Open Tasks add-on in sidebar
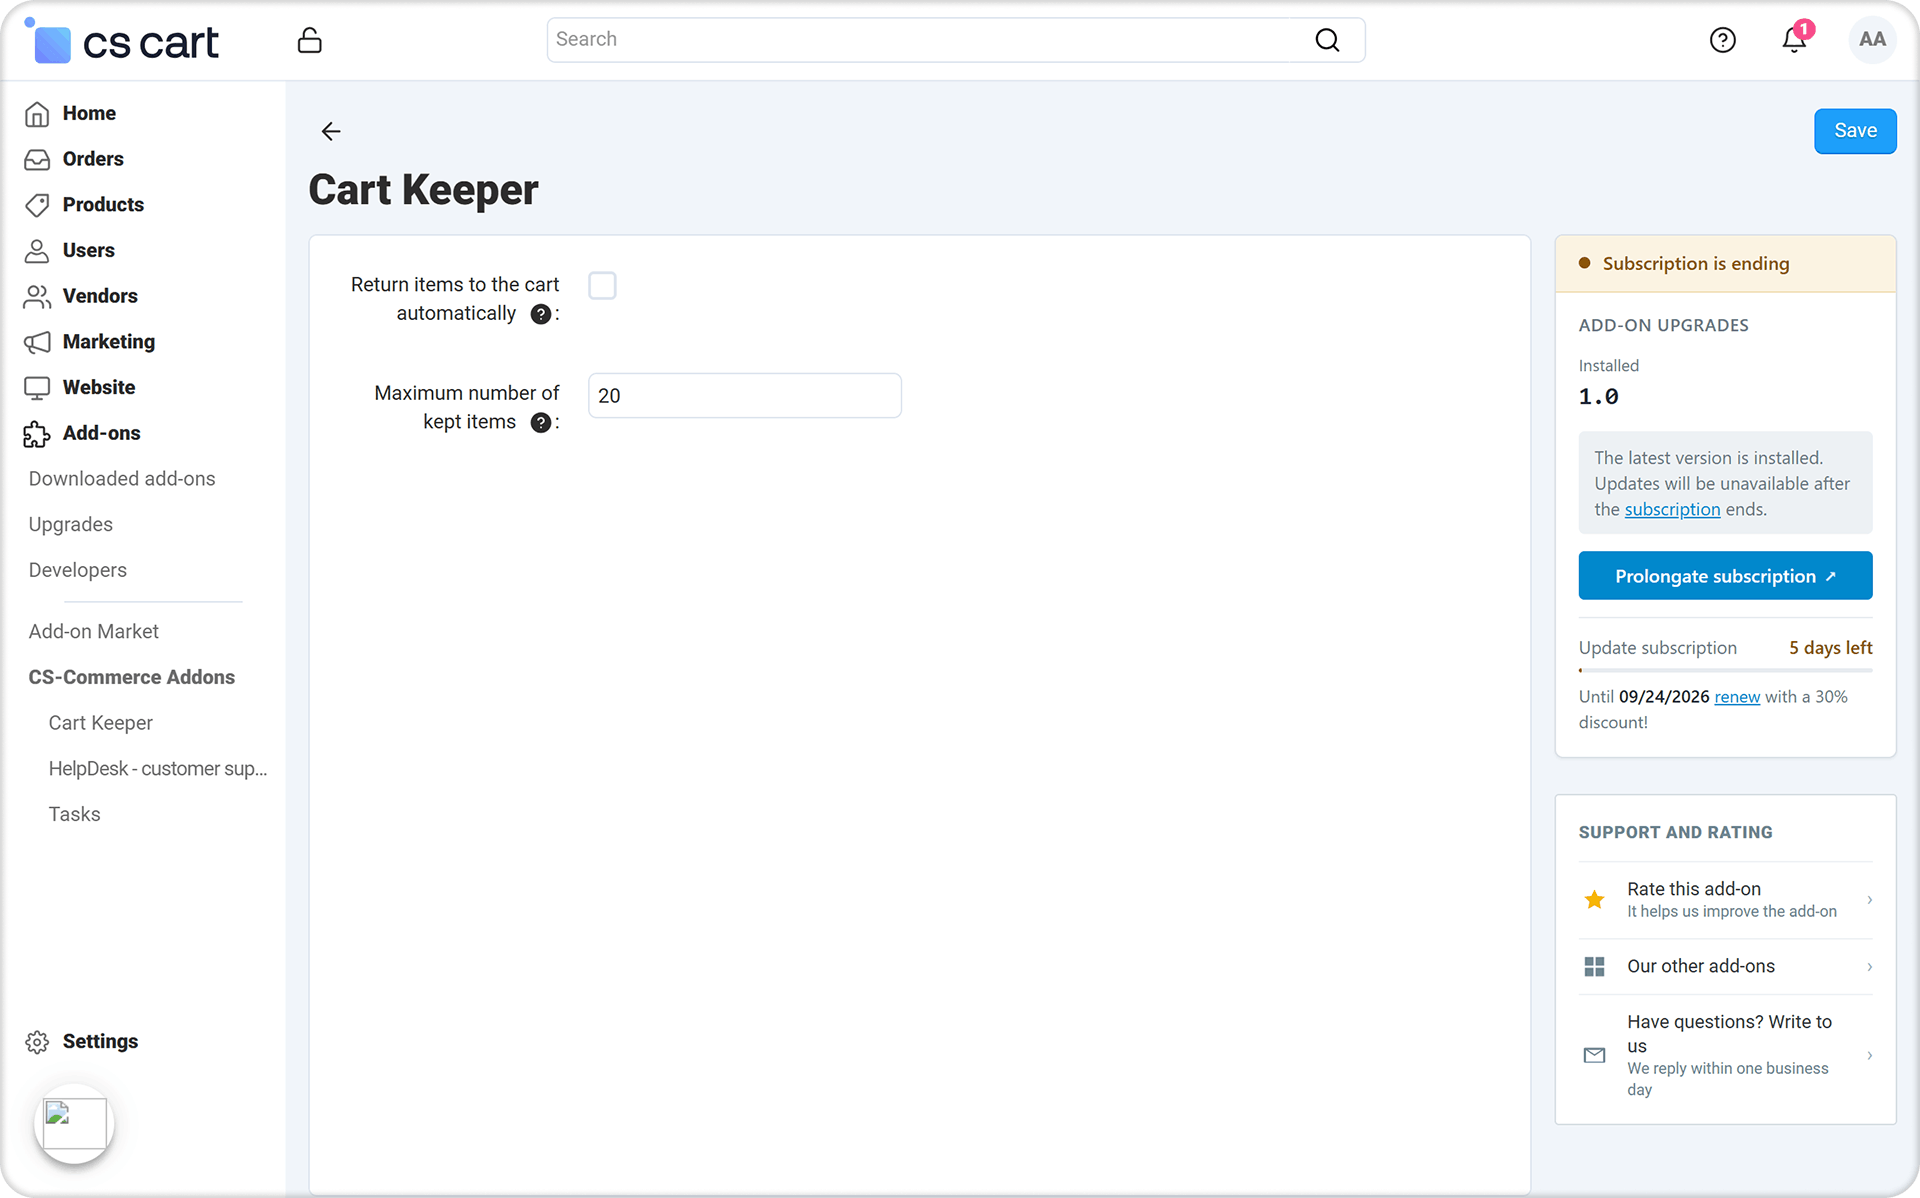1920x1198 pixels. (74, 815)
